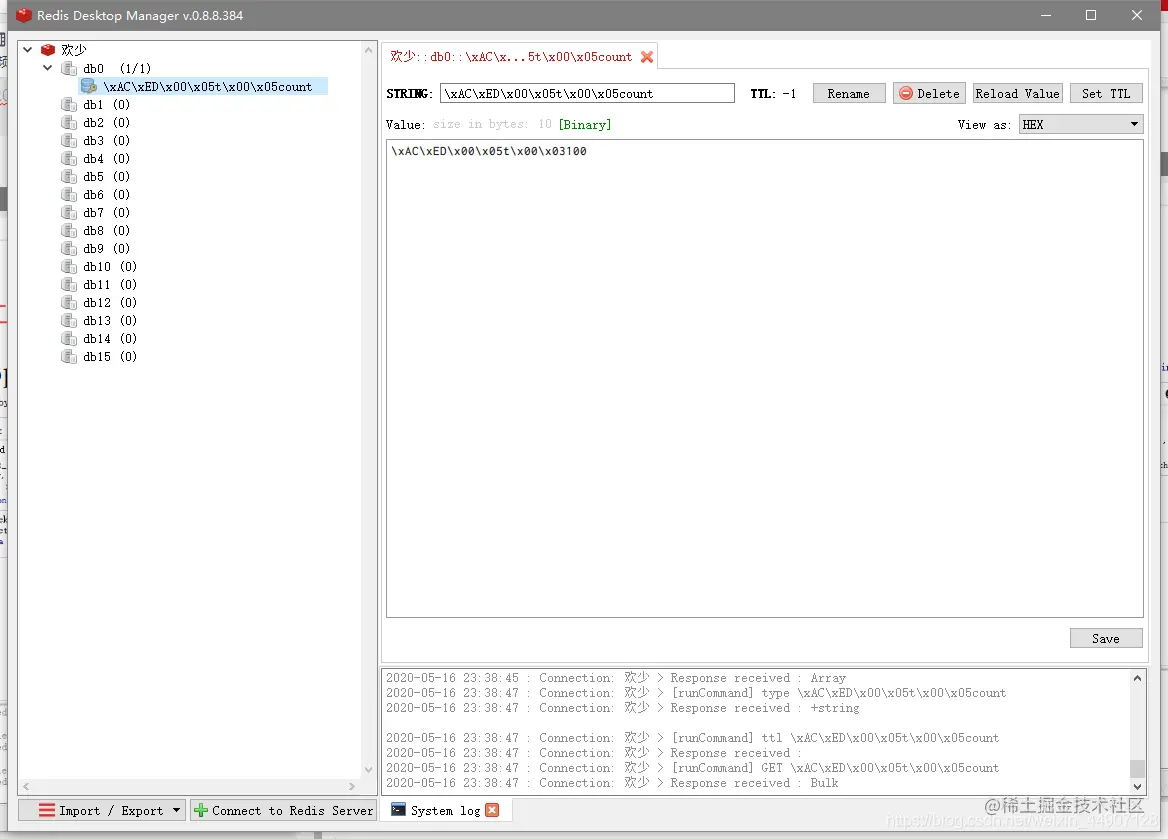Viewport: 1168px width, 839px height.
Task: Click the Redis Desktop Manager title bar logo
Action: (24, 15)
